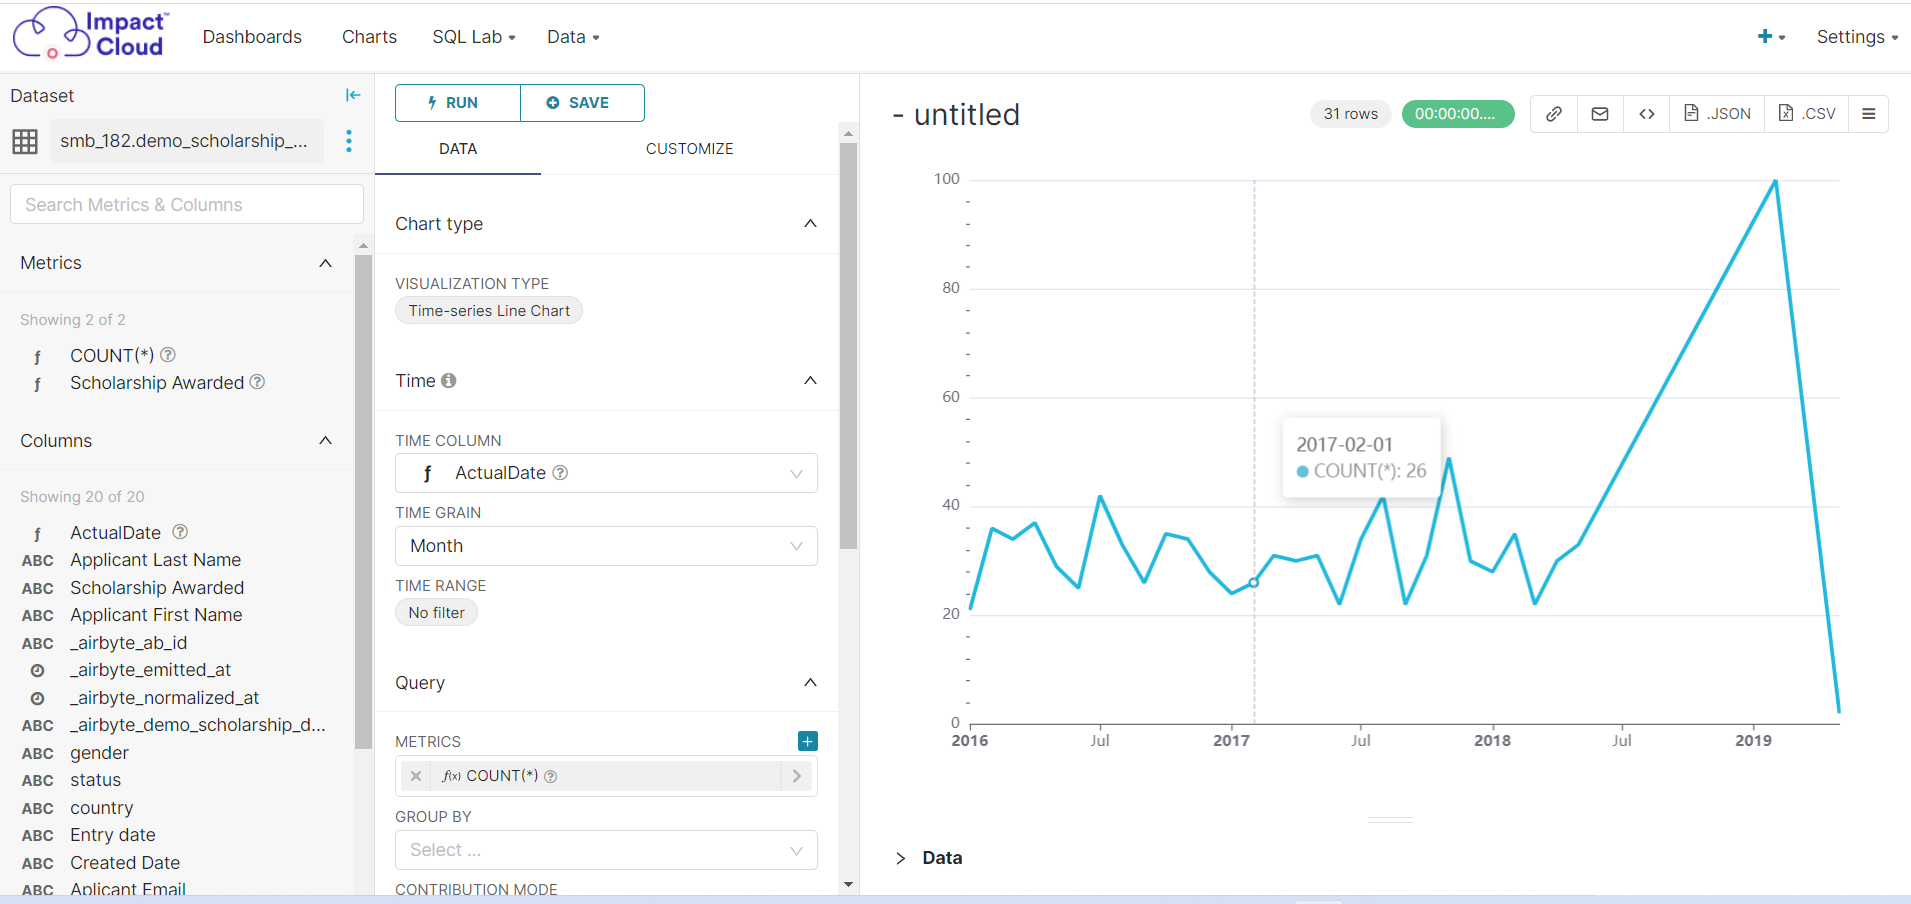Email the chart using the envelope icon
The image size is (1911, 904).
tap(1600, 113)
